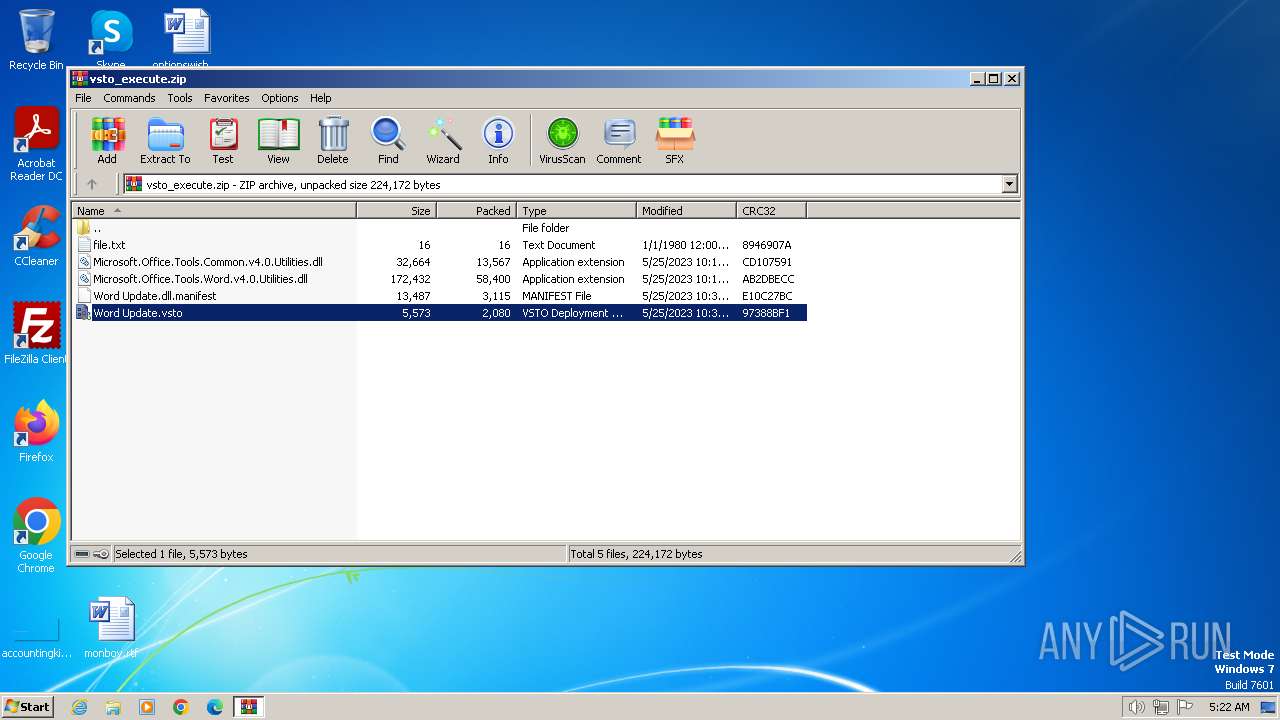
Task: Open Skype desktop shortcut
Action: click(111, 37)
